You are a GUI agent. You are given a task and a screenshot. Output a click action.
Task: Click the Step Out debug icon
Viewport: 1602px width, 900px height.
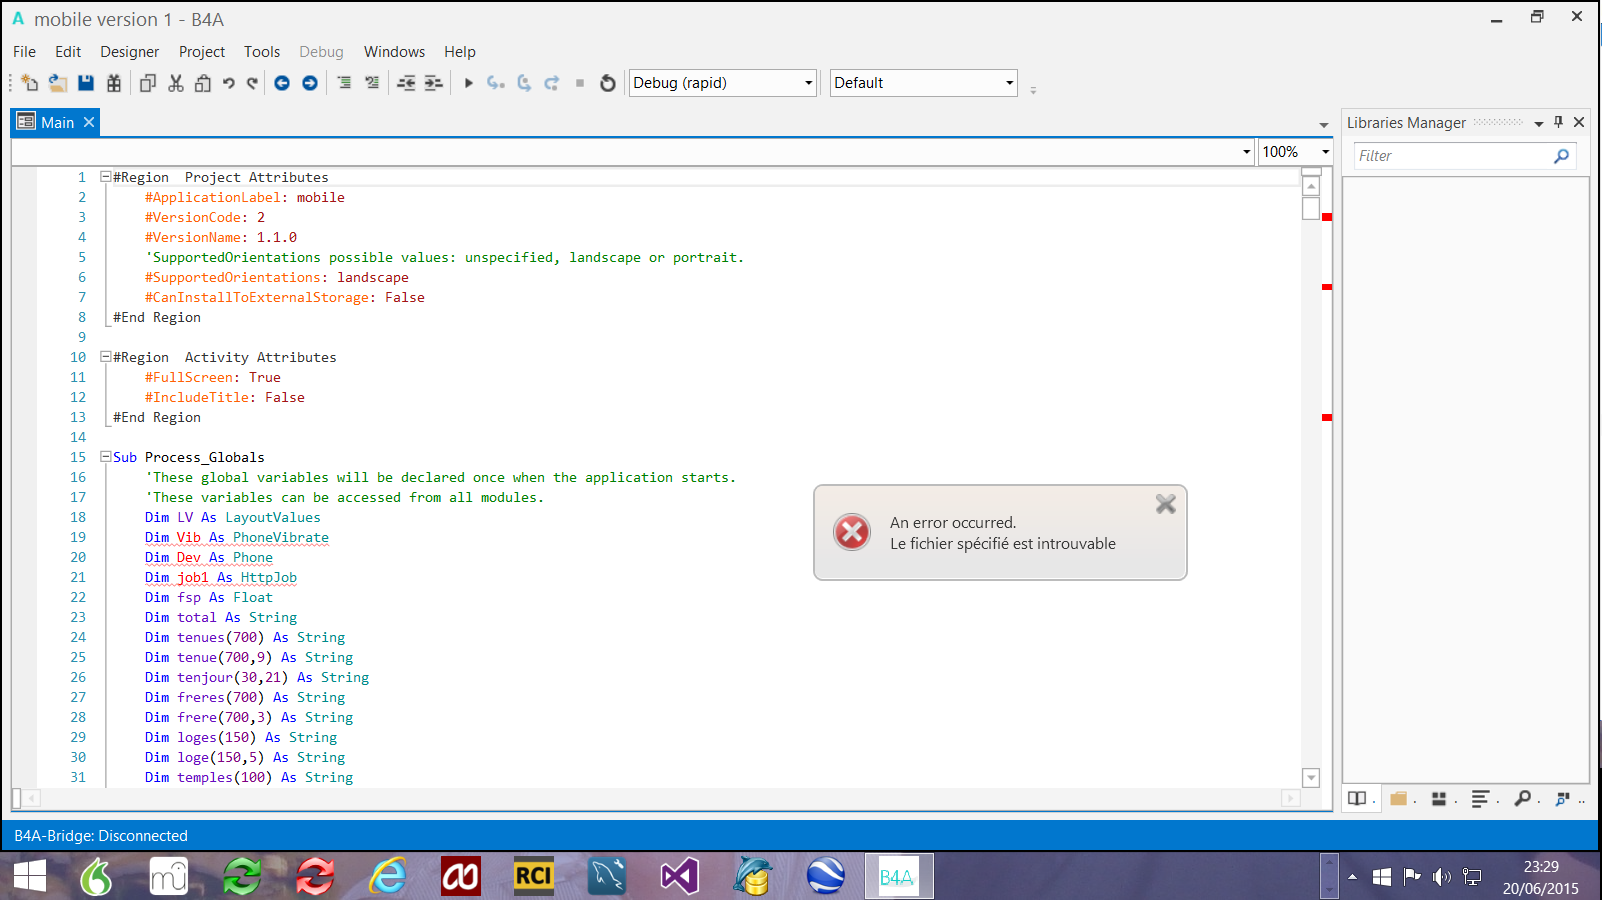click(x=552, y=83)
